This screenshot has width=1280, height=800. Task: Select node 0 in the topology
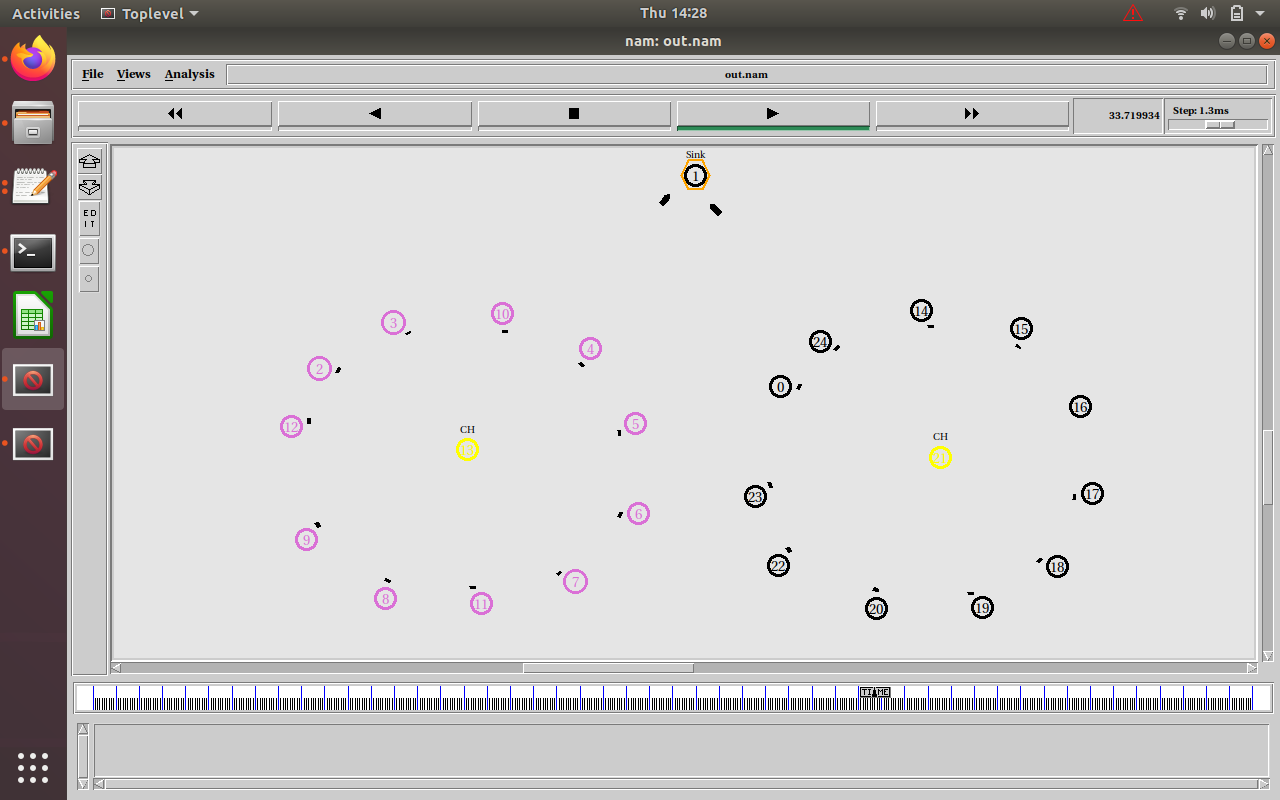(x=781, y=387)
